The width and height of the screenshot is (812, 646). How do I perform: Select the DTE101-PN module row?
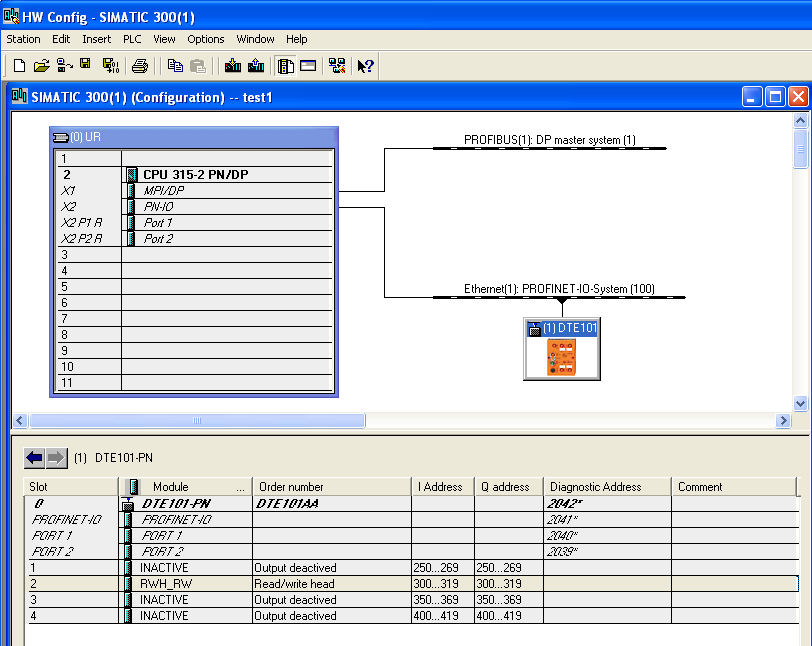(412, 504)
